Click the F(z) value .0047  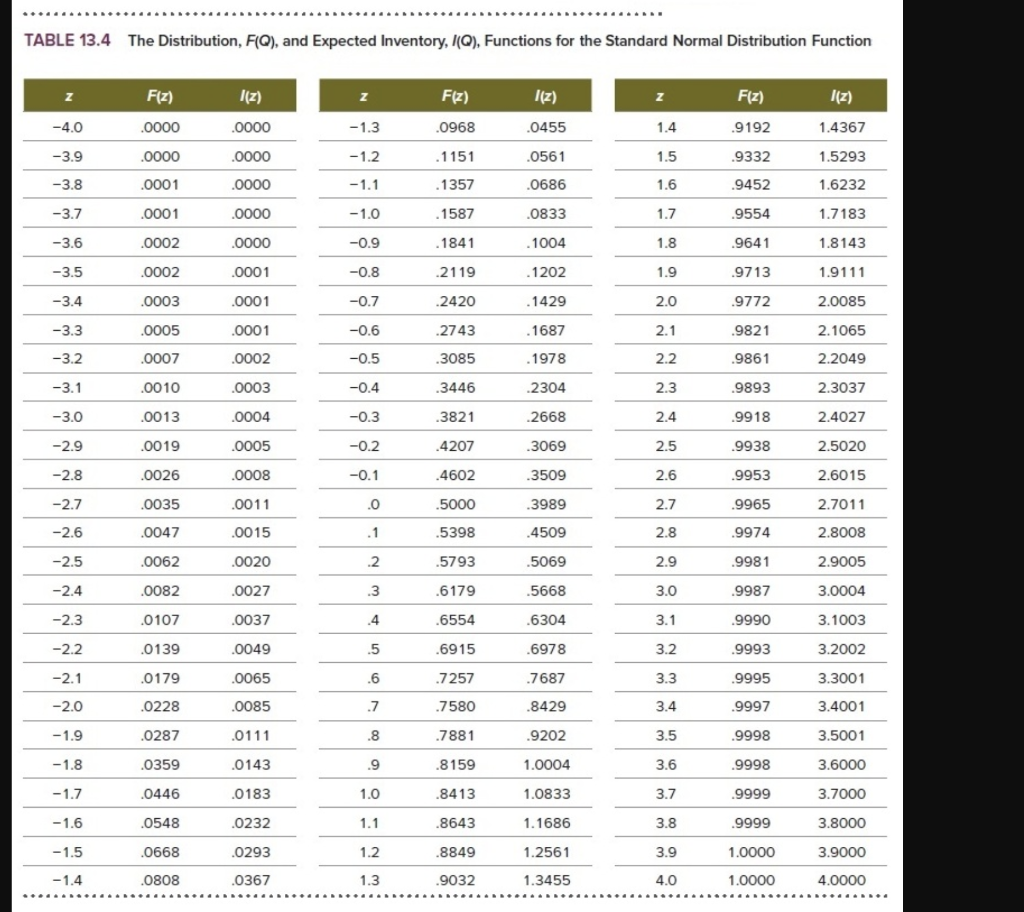160,532
